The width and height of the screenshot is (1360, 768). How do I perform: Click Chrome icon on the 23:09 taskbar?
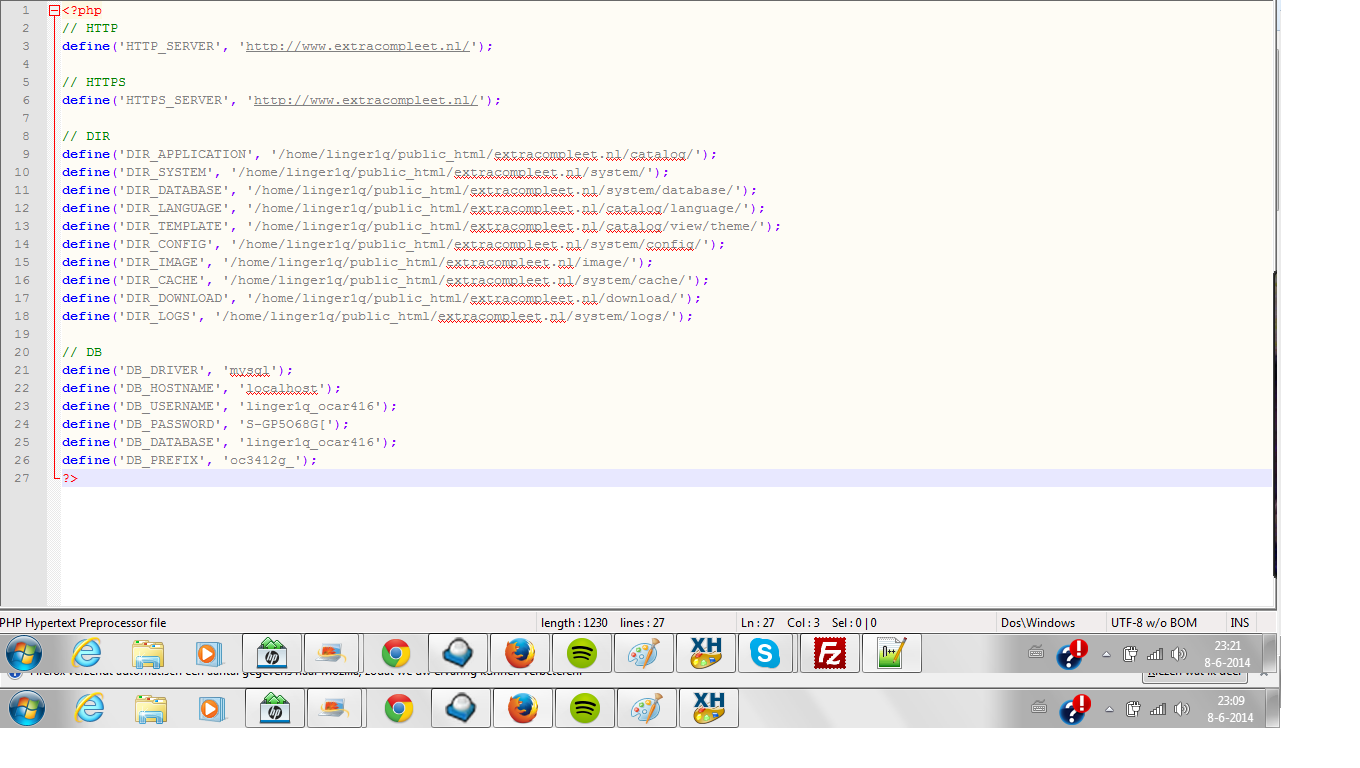[398, 708]
